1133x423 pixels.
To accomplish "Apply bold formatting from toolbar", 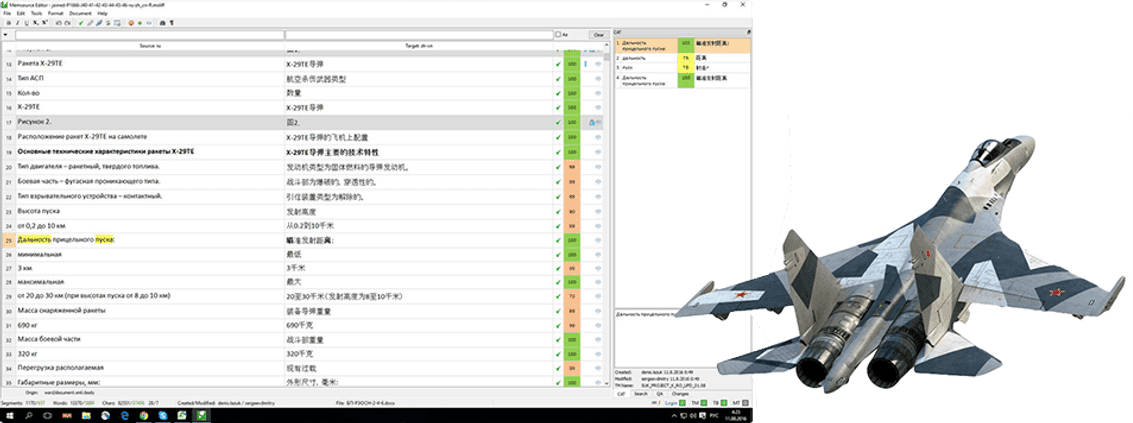I will click(8, 22).
